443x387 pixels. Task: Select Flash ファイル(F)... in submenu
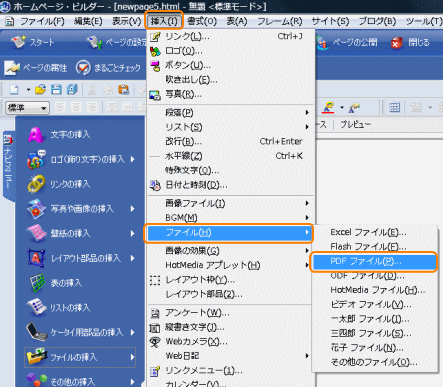(x=375, y=247)
